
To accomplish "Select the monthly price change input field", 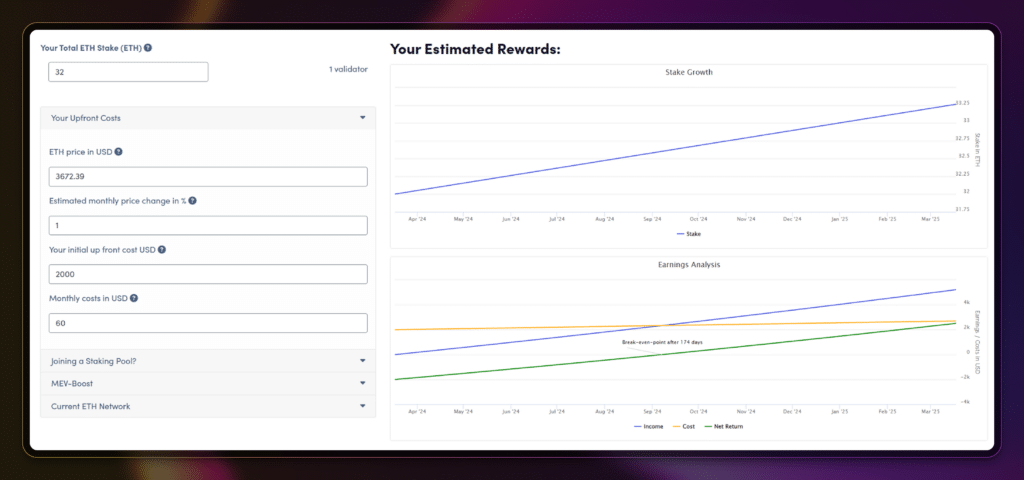I will click(208, 225).
